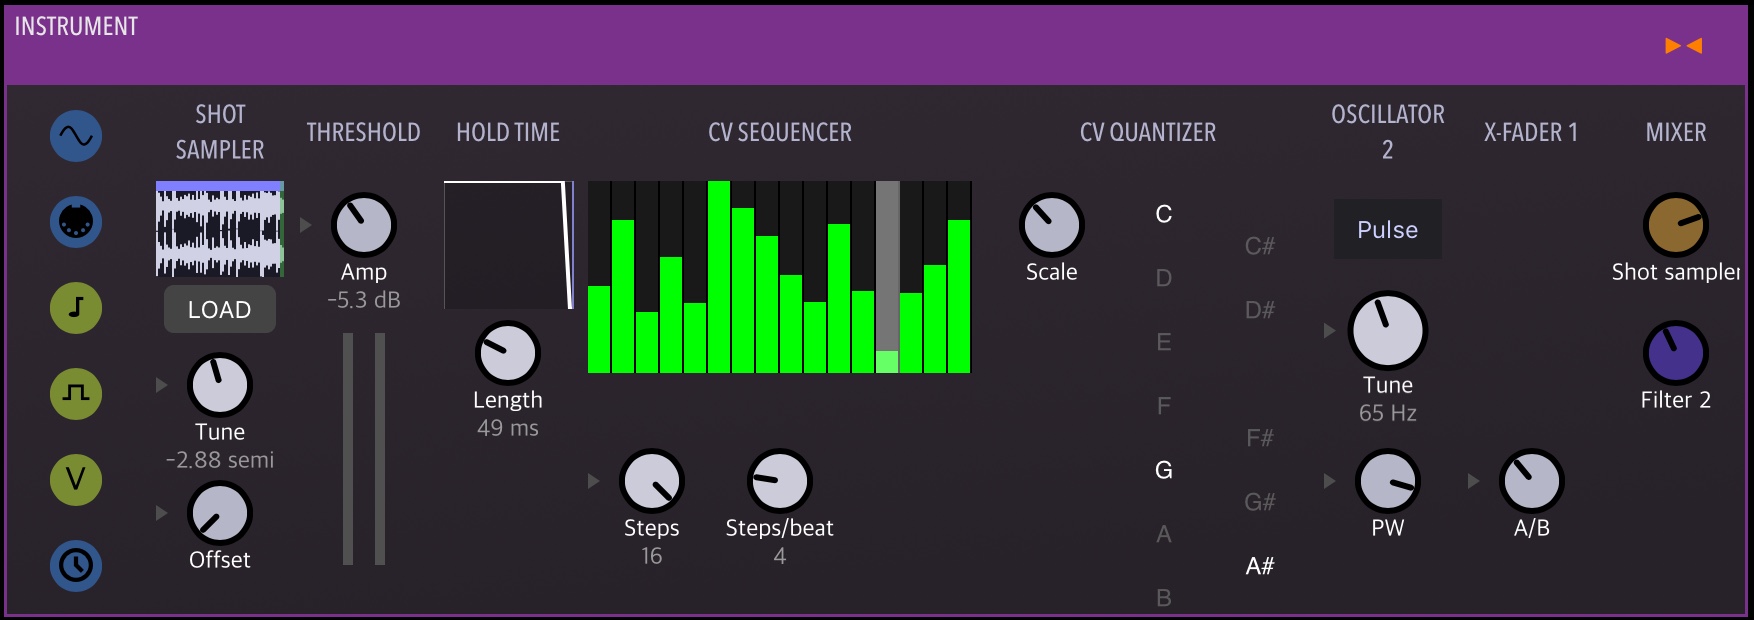Expand modulation arrow beside Amp knob

[305, 225]
